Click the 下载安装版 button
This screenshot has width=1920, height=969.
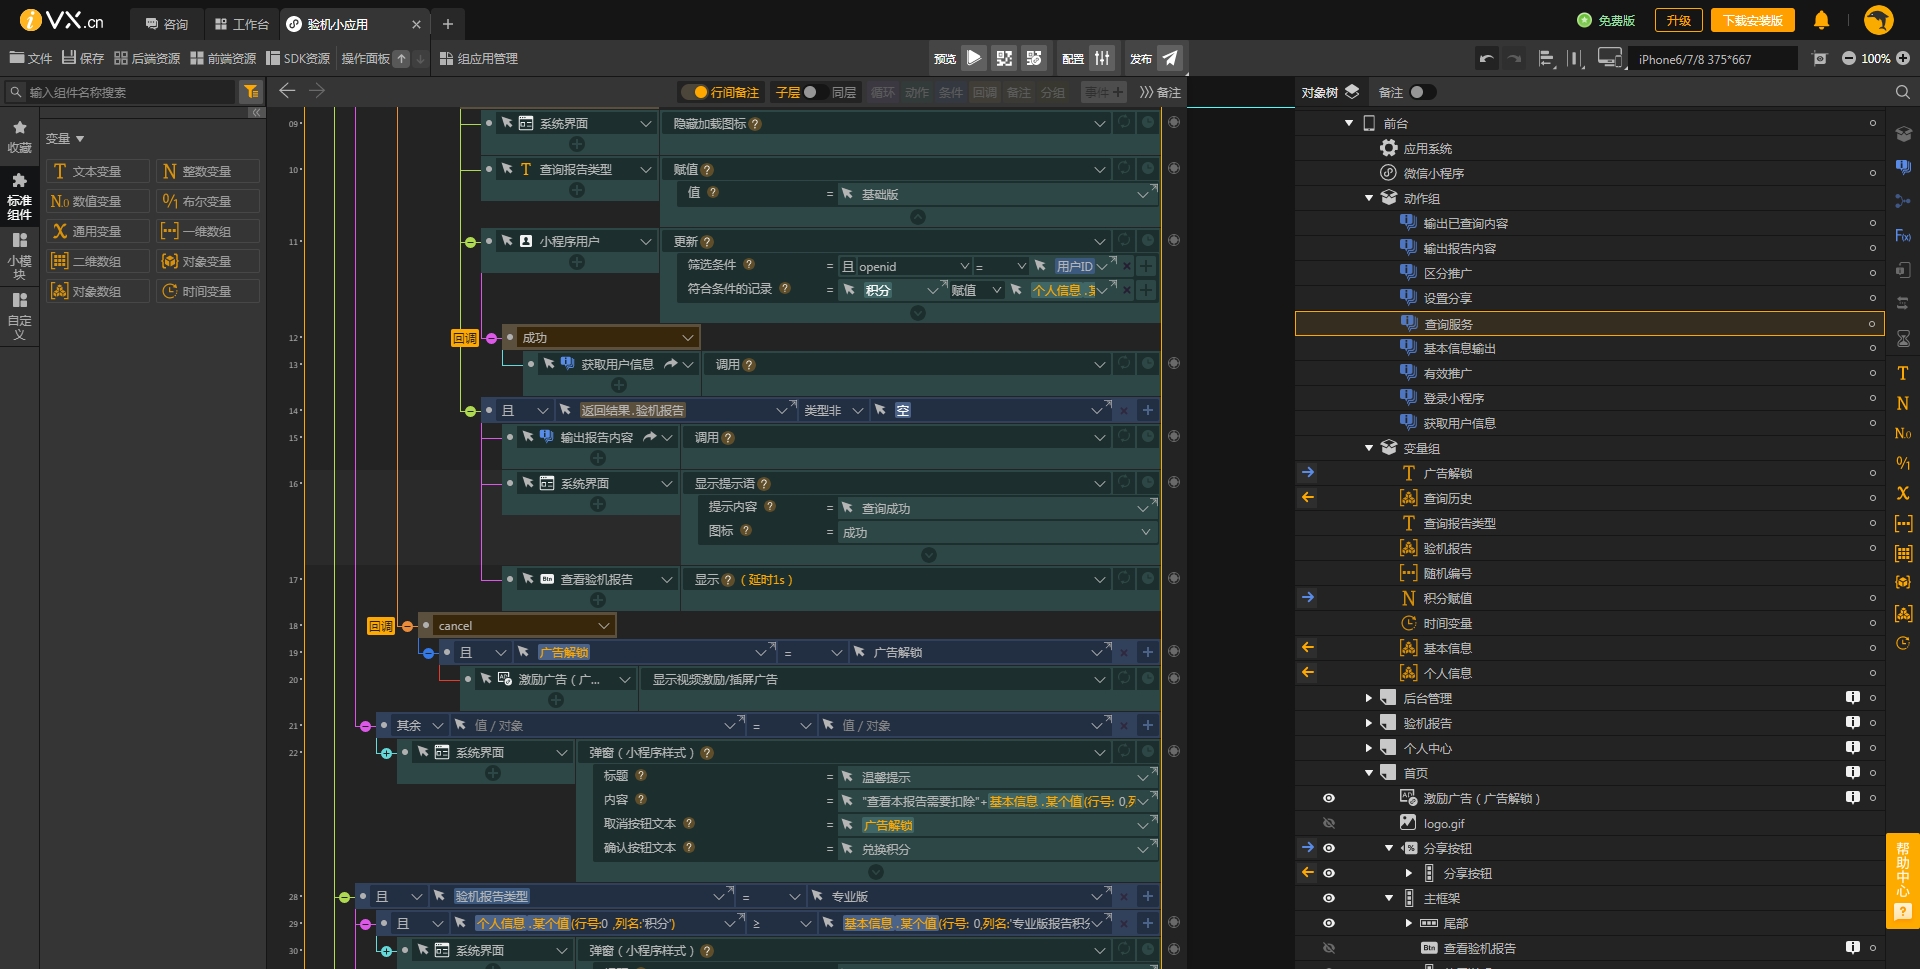coord(1753,20)
